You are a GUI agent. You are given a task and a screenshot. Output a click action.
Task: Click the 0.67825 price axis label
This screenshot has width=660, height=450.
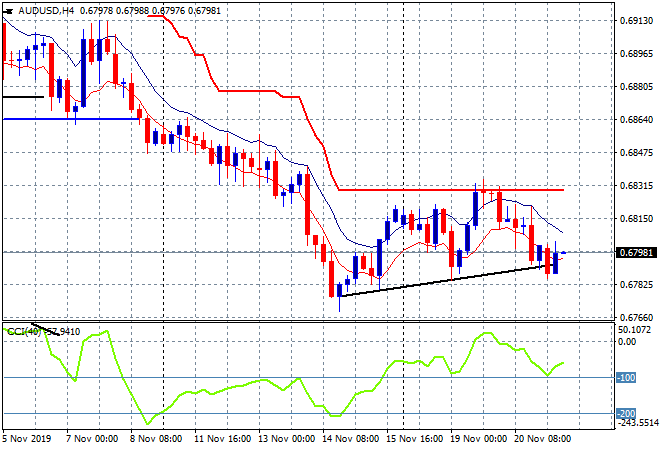(637, 285)
